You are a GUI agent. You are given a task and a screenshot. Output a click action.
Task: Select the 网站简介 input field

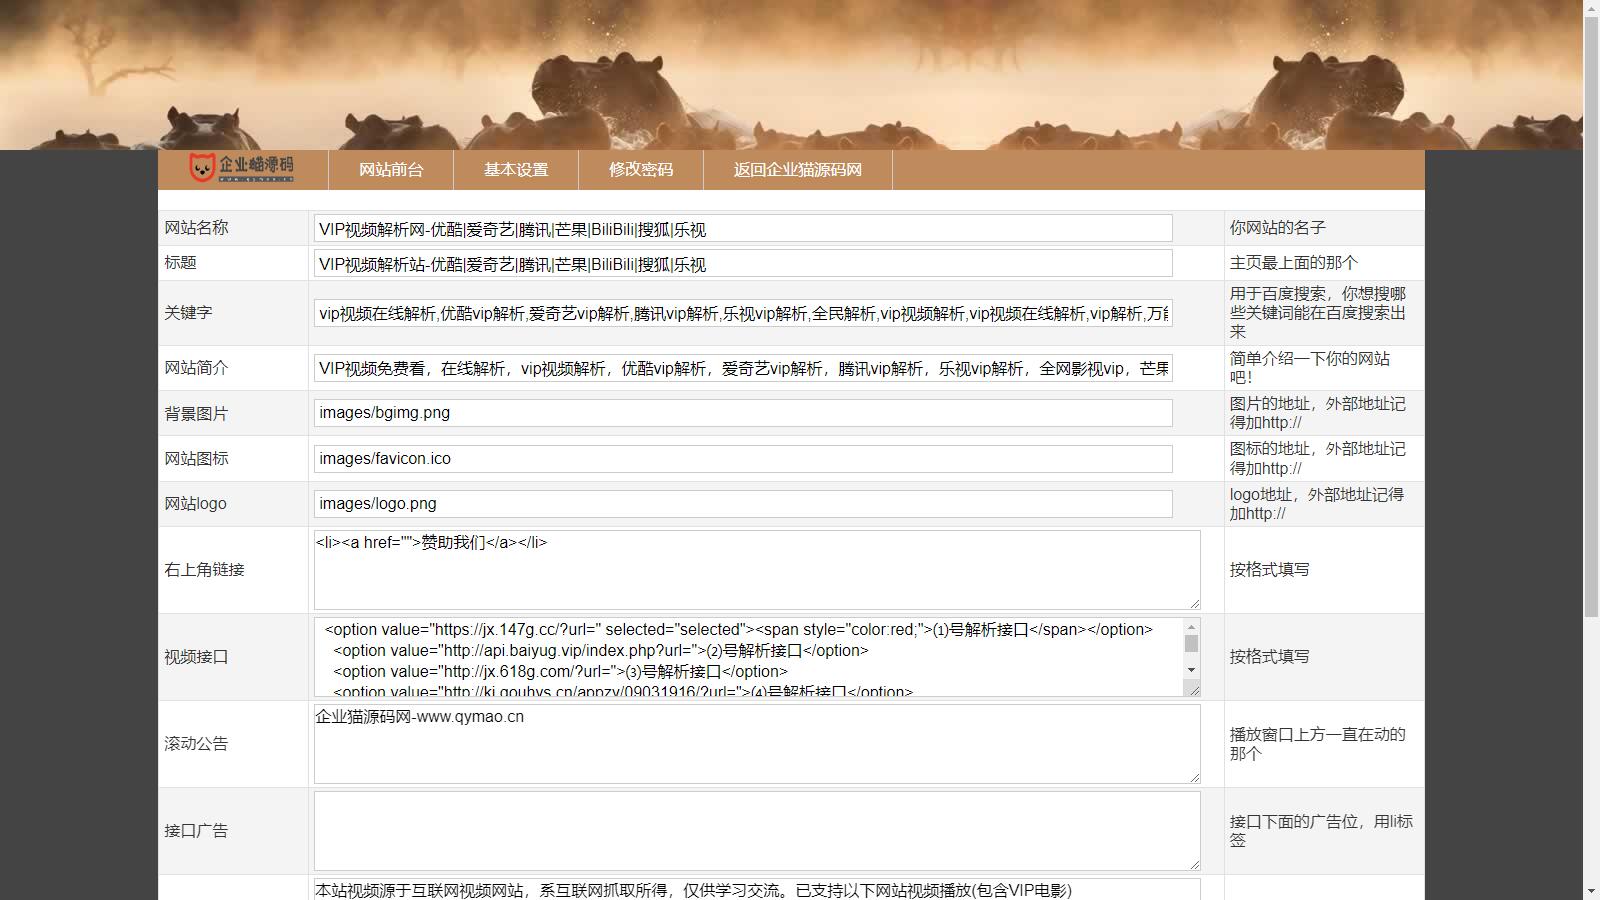pyautogui.click(x=742, y=368)
